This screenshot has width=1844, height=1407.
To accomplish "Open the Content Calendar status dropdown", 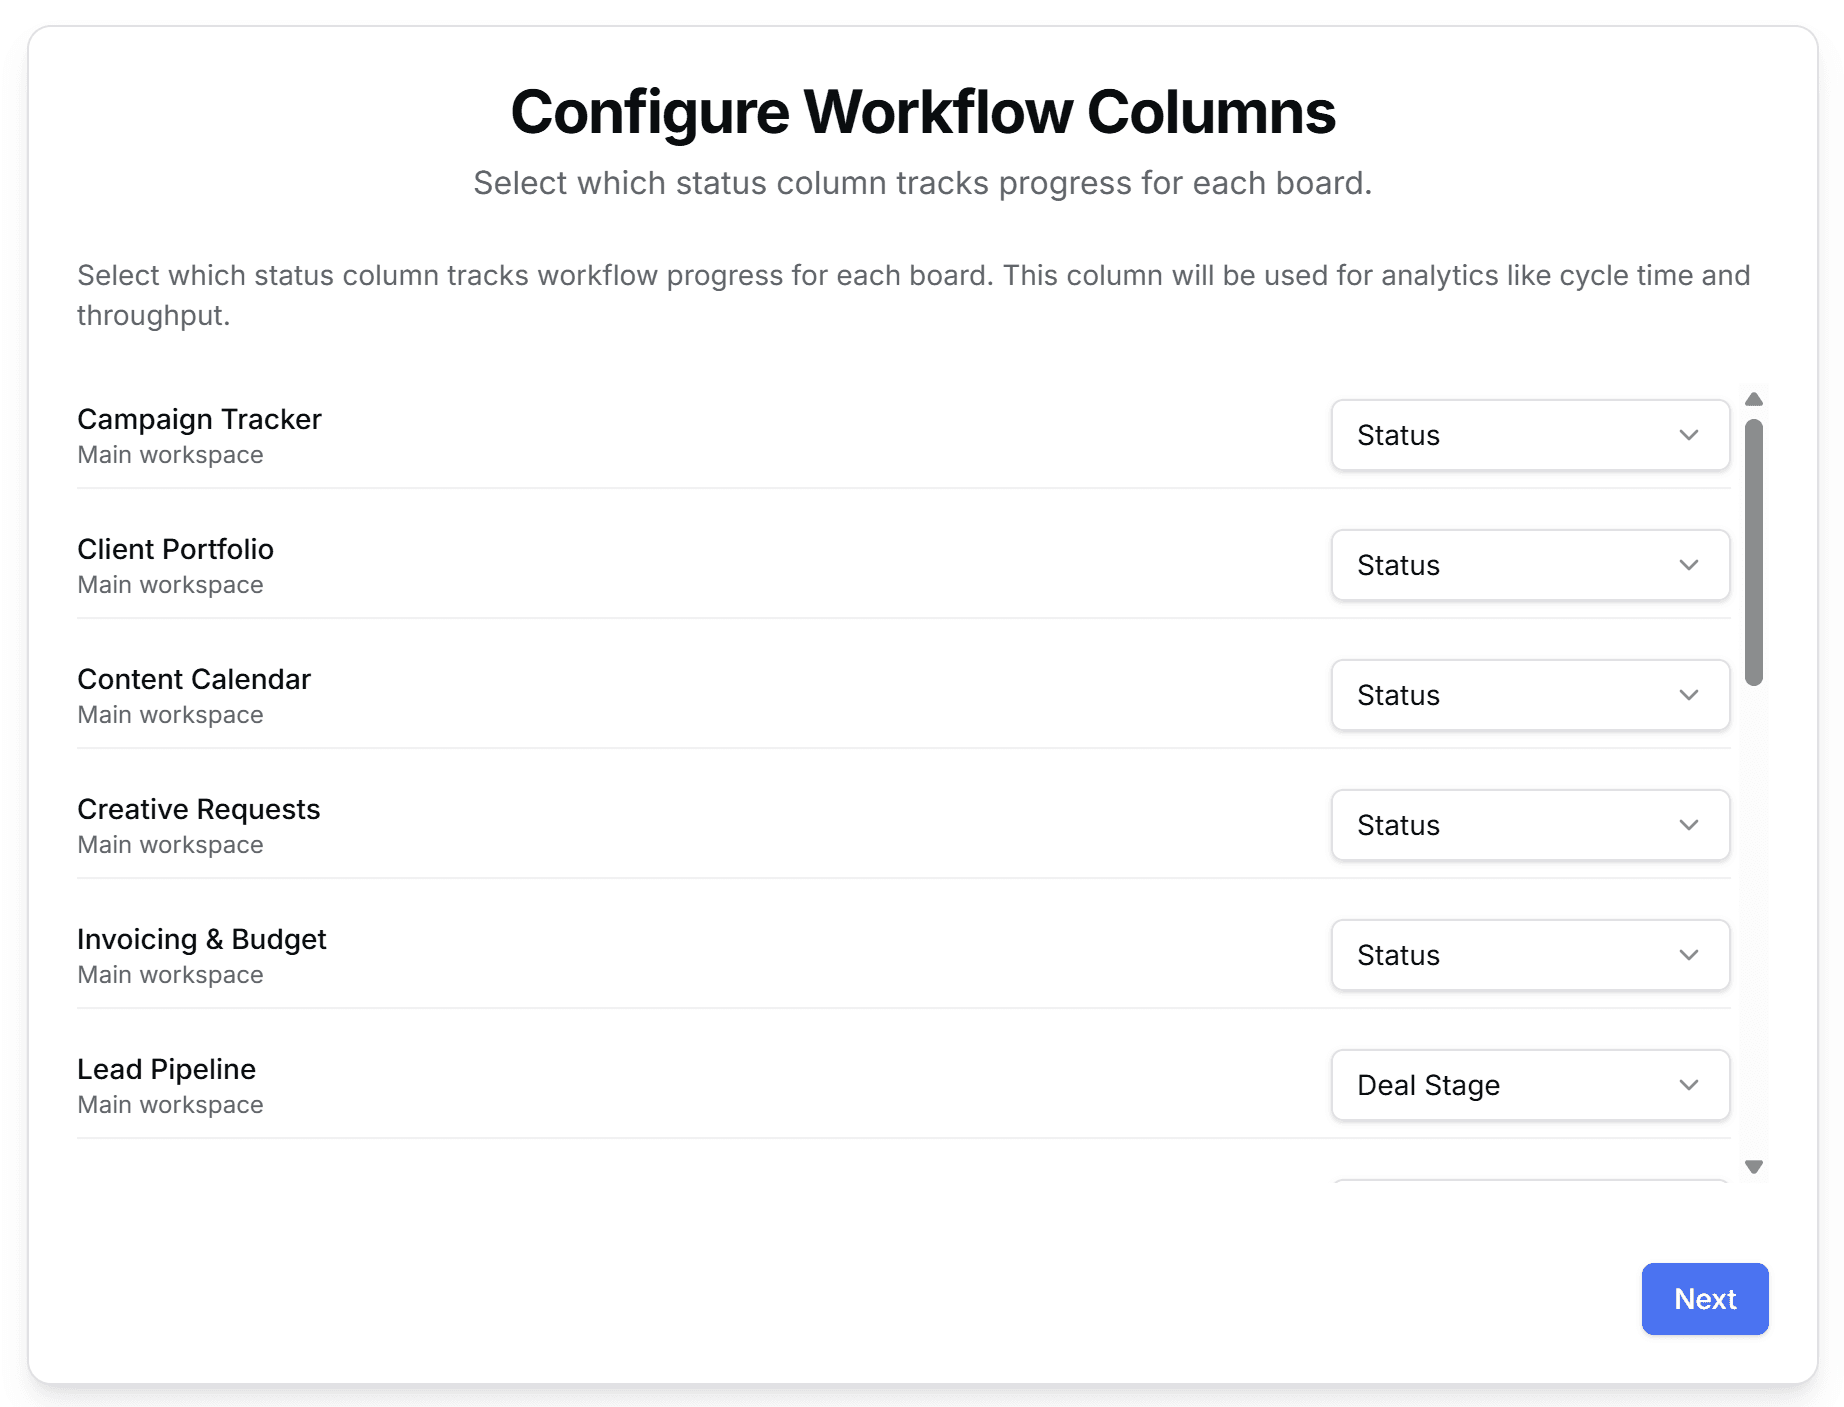I will pyautogui.click(x=1529, y=695).
